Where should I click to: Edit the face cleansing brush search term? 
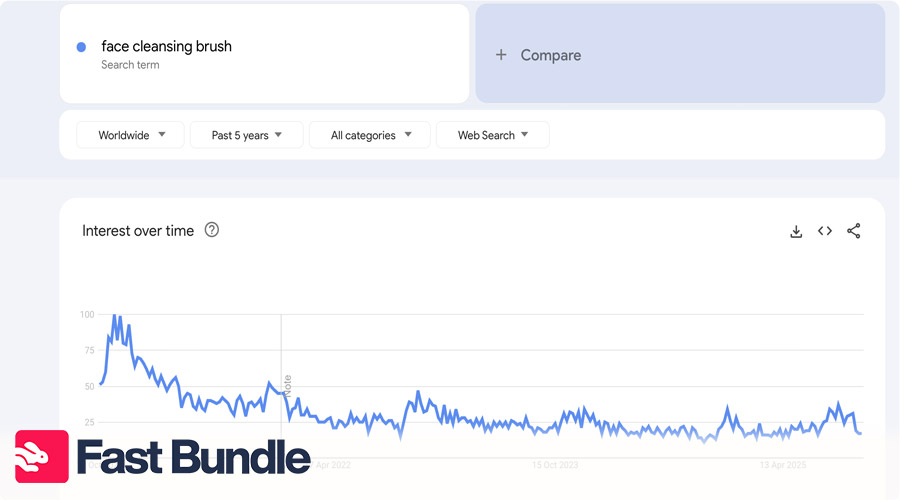(166, 47)
